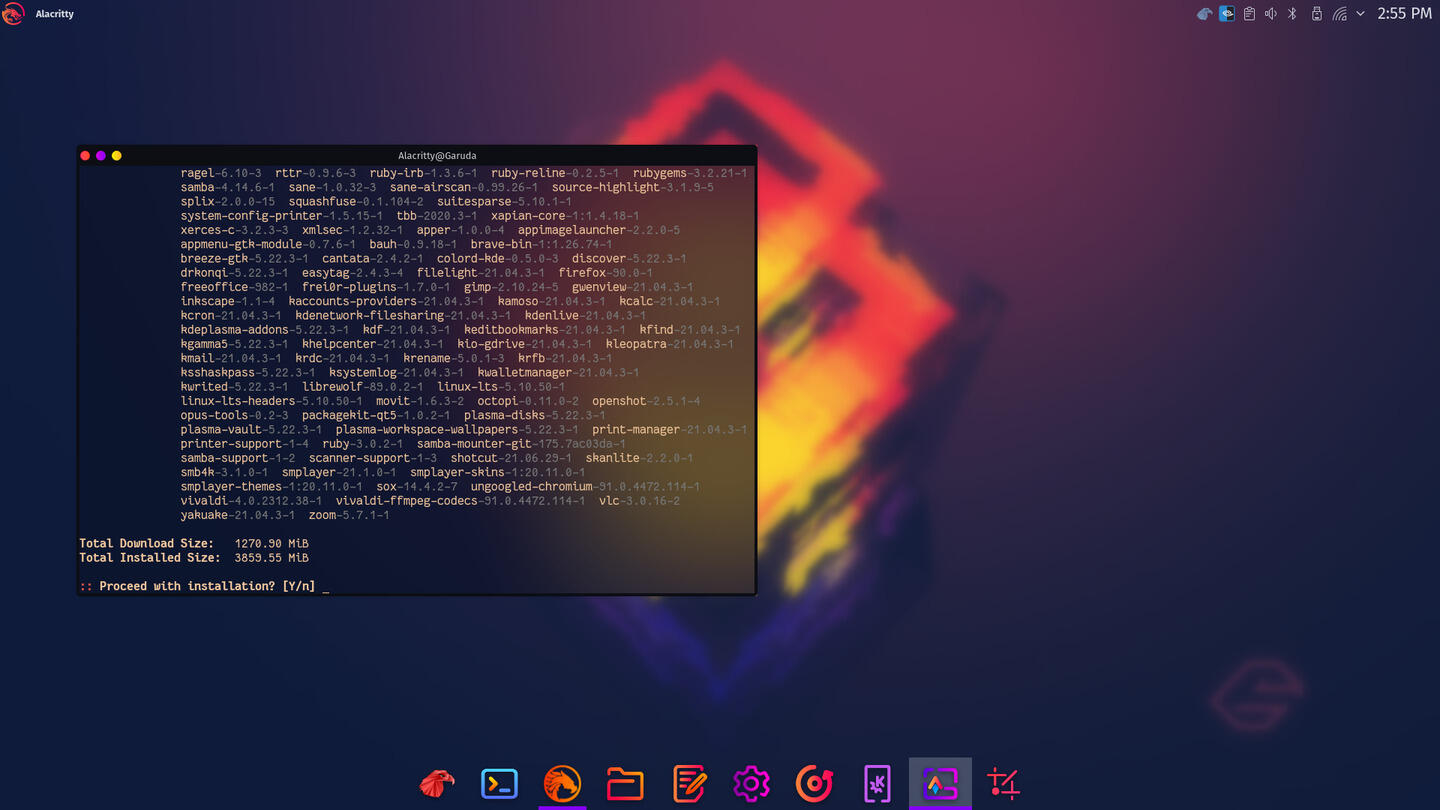
Task: Click the red window button on Alacritty
Action: point(85,156)
